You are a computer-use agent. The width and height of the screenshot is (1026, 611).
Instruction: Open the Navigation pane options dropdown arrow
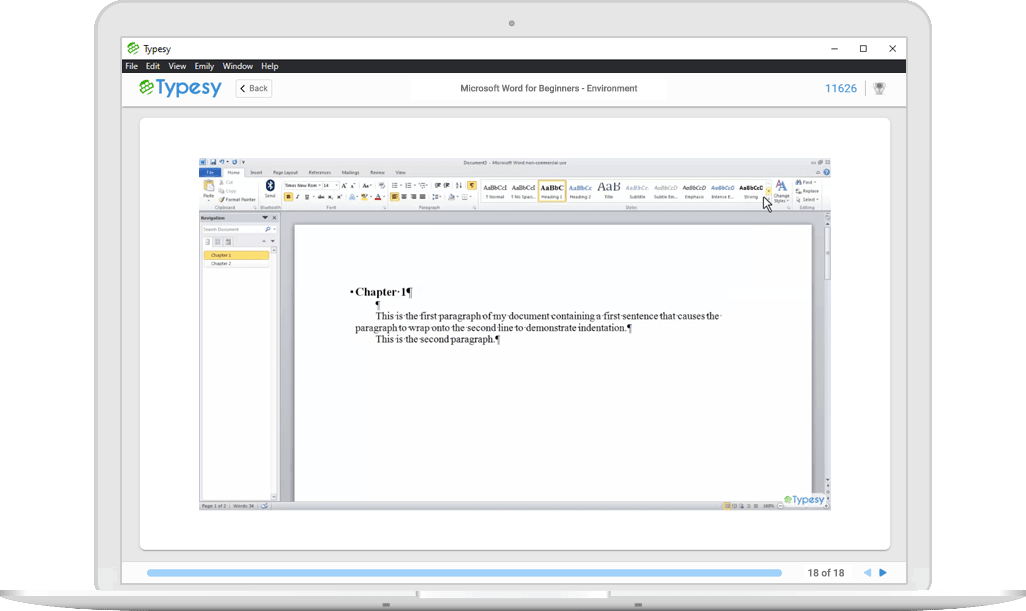pyautogui.click(x=265, y=218)
